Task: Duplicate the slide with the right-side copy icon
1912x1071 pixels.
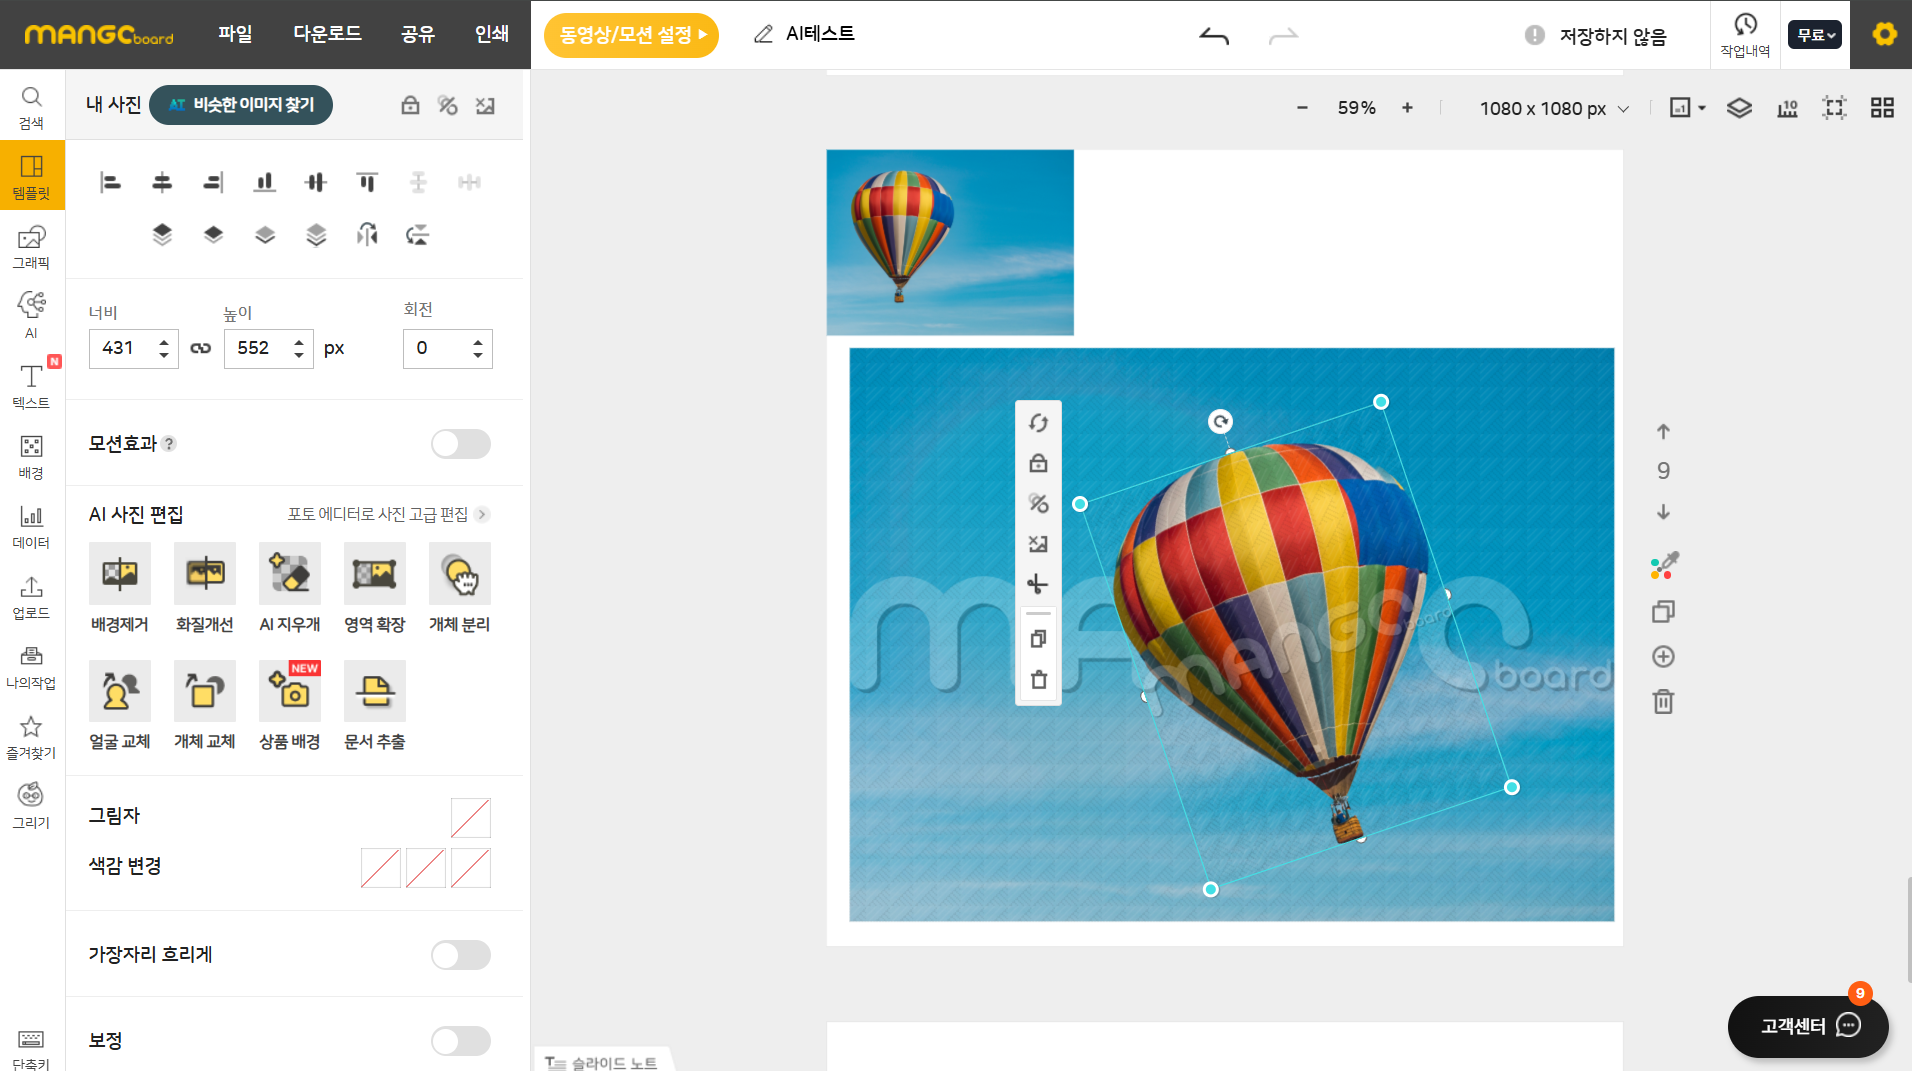Action: pos(1663,611)
